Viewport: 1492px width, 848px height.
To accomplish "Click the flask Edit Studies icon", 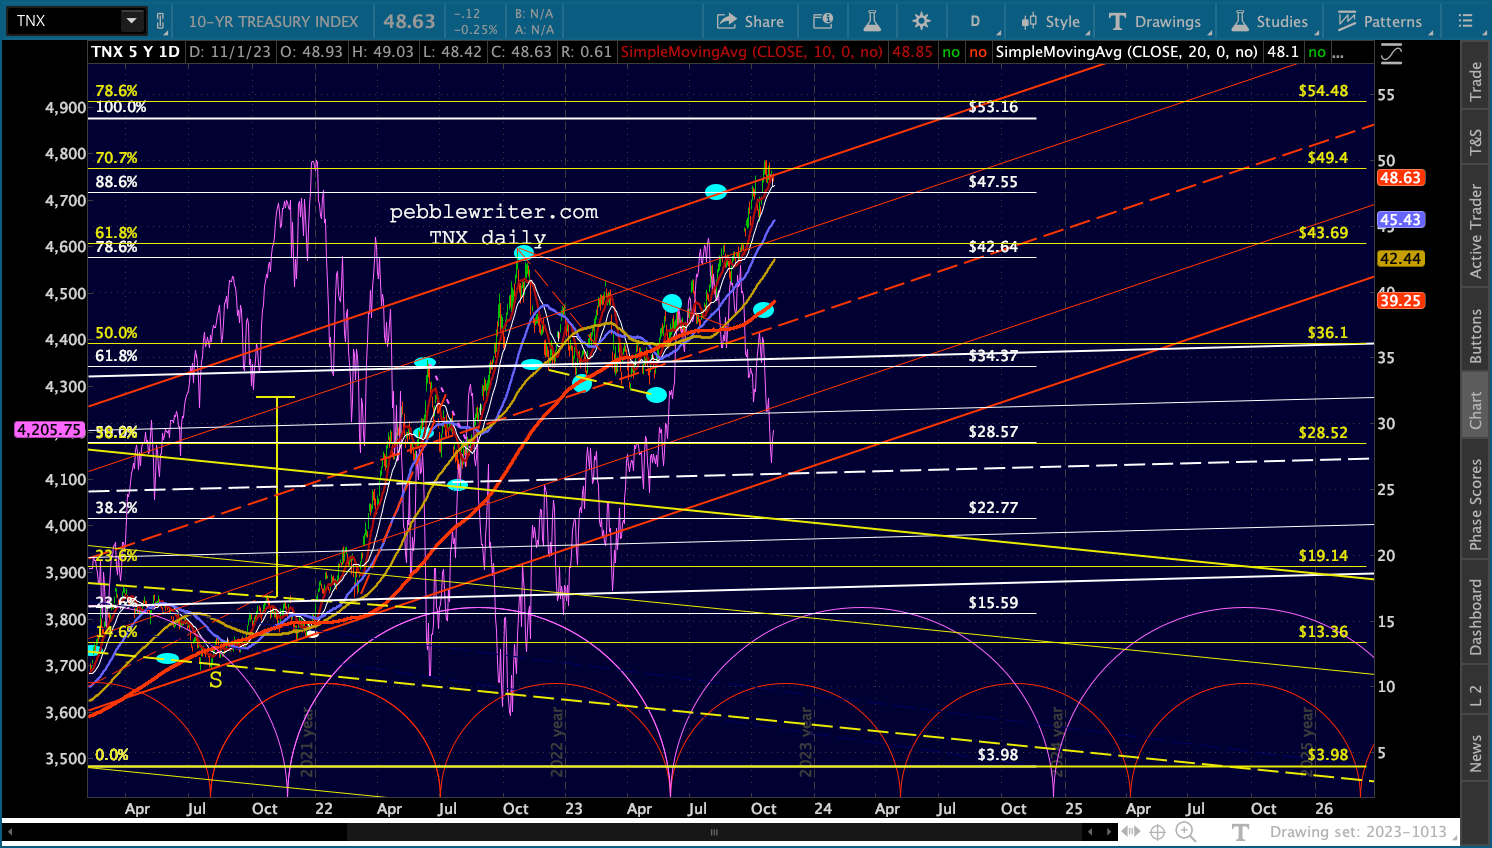I will [872, 21].
